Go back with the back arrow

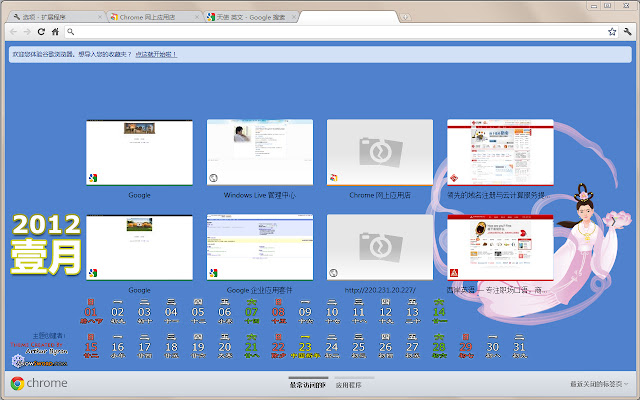13,32
